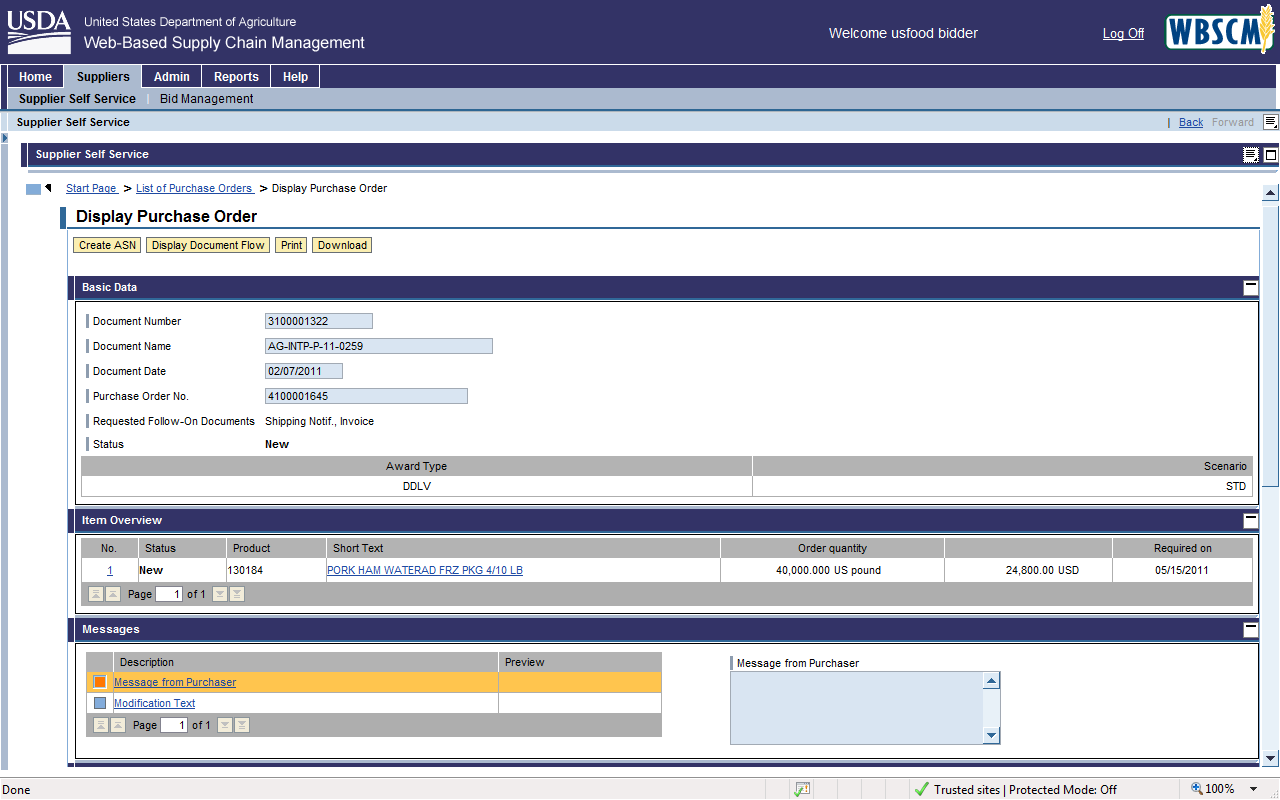This screenshot has width=1280, height=800.
Task: Collapse the Item Overview section
Action: click(1250, 521)
